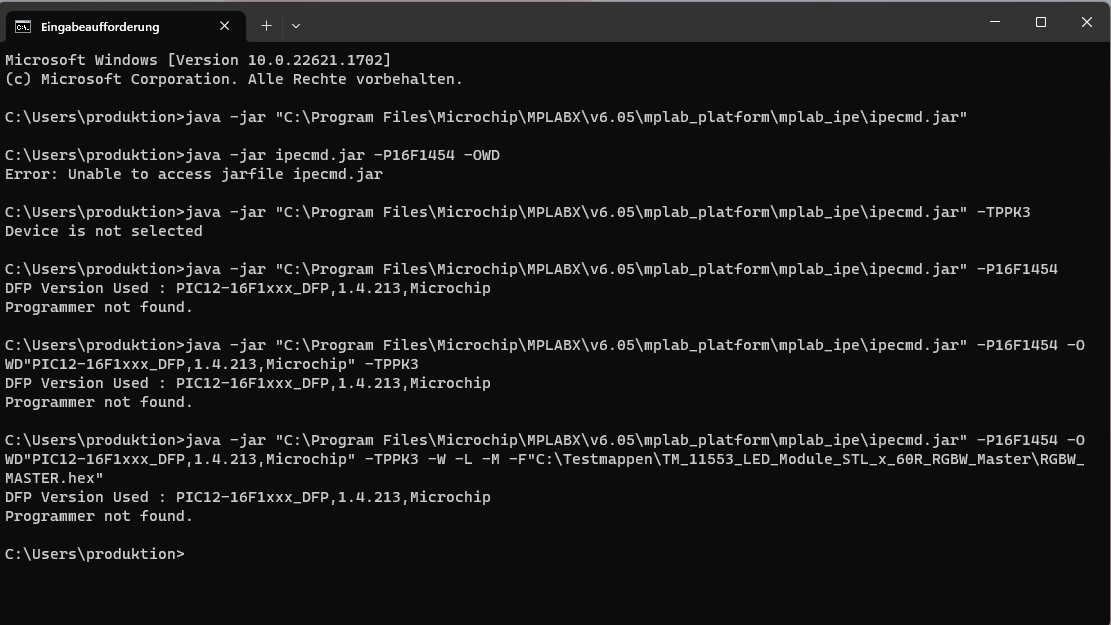Click the first "DFP Version Used" line
This screenshot has height=625, width=1111.
coord(247,288)
